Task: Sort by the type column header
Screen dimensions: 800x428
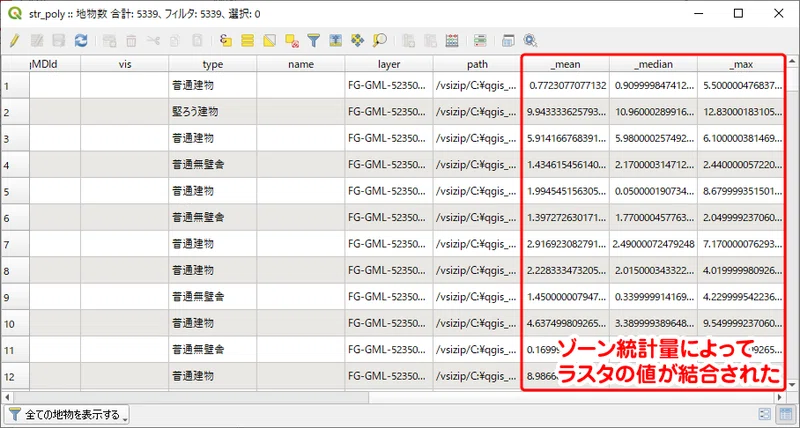Action: (213, 64)
